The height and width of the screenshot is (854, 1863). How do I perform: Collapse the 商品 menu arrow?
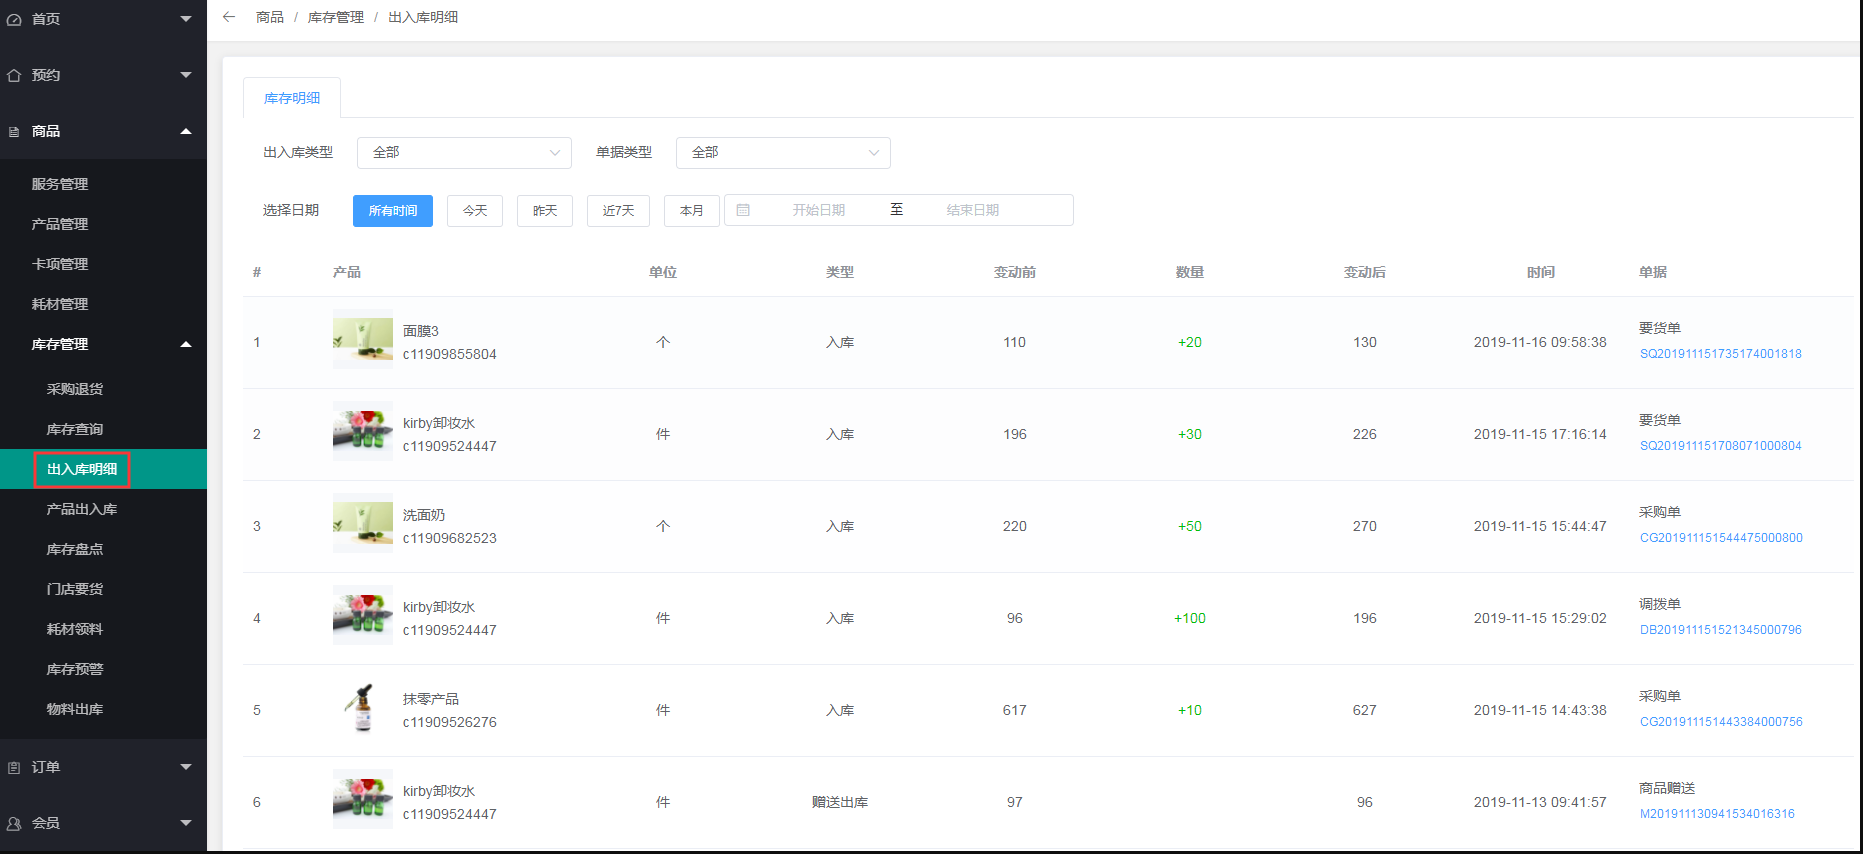coord(186,131)
